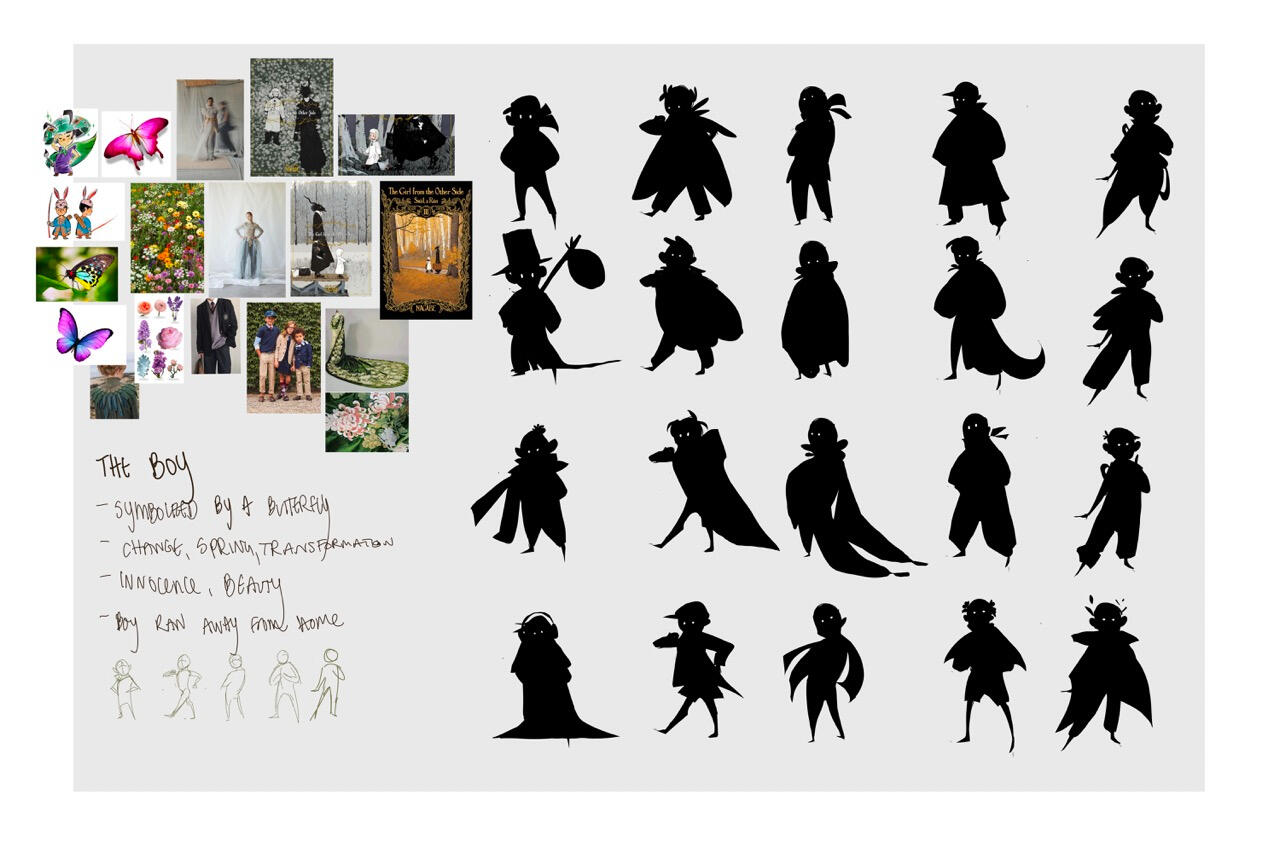Click the green peacock gown image
This screenshot has width=1280, height=853.
(x=366, y=349)
